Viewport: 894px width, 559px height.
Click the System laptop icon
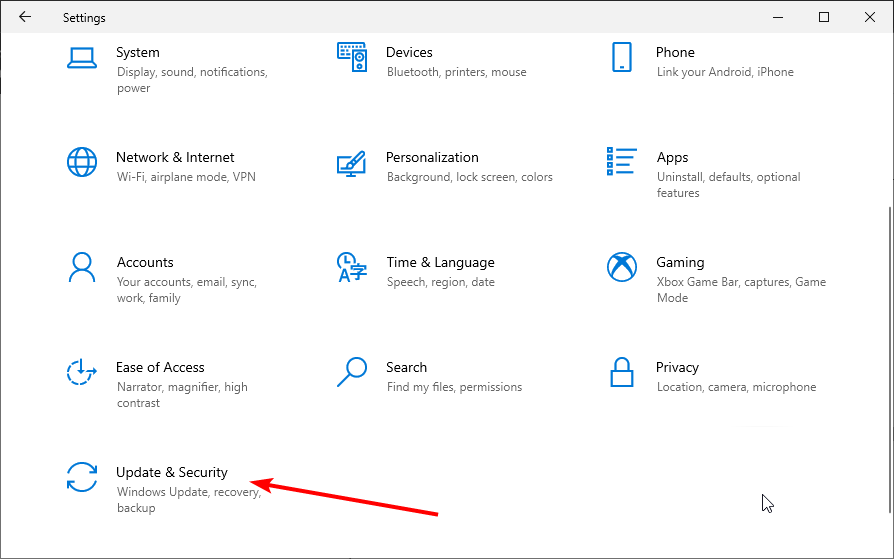pyautogui.click(x=81, y=56)
